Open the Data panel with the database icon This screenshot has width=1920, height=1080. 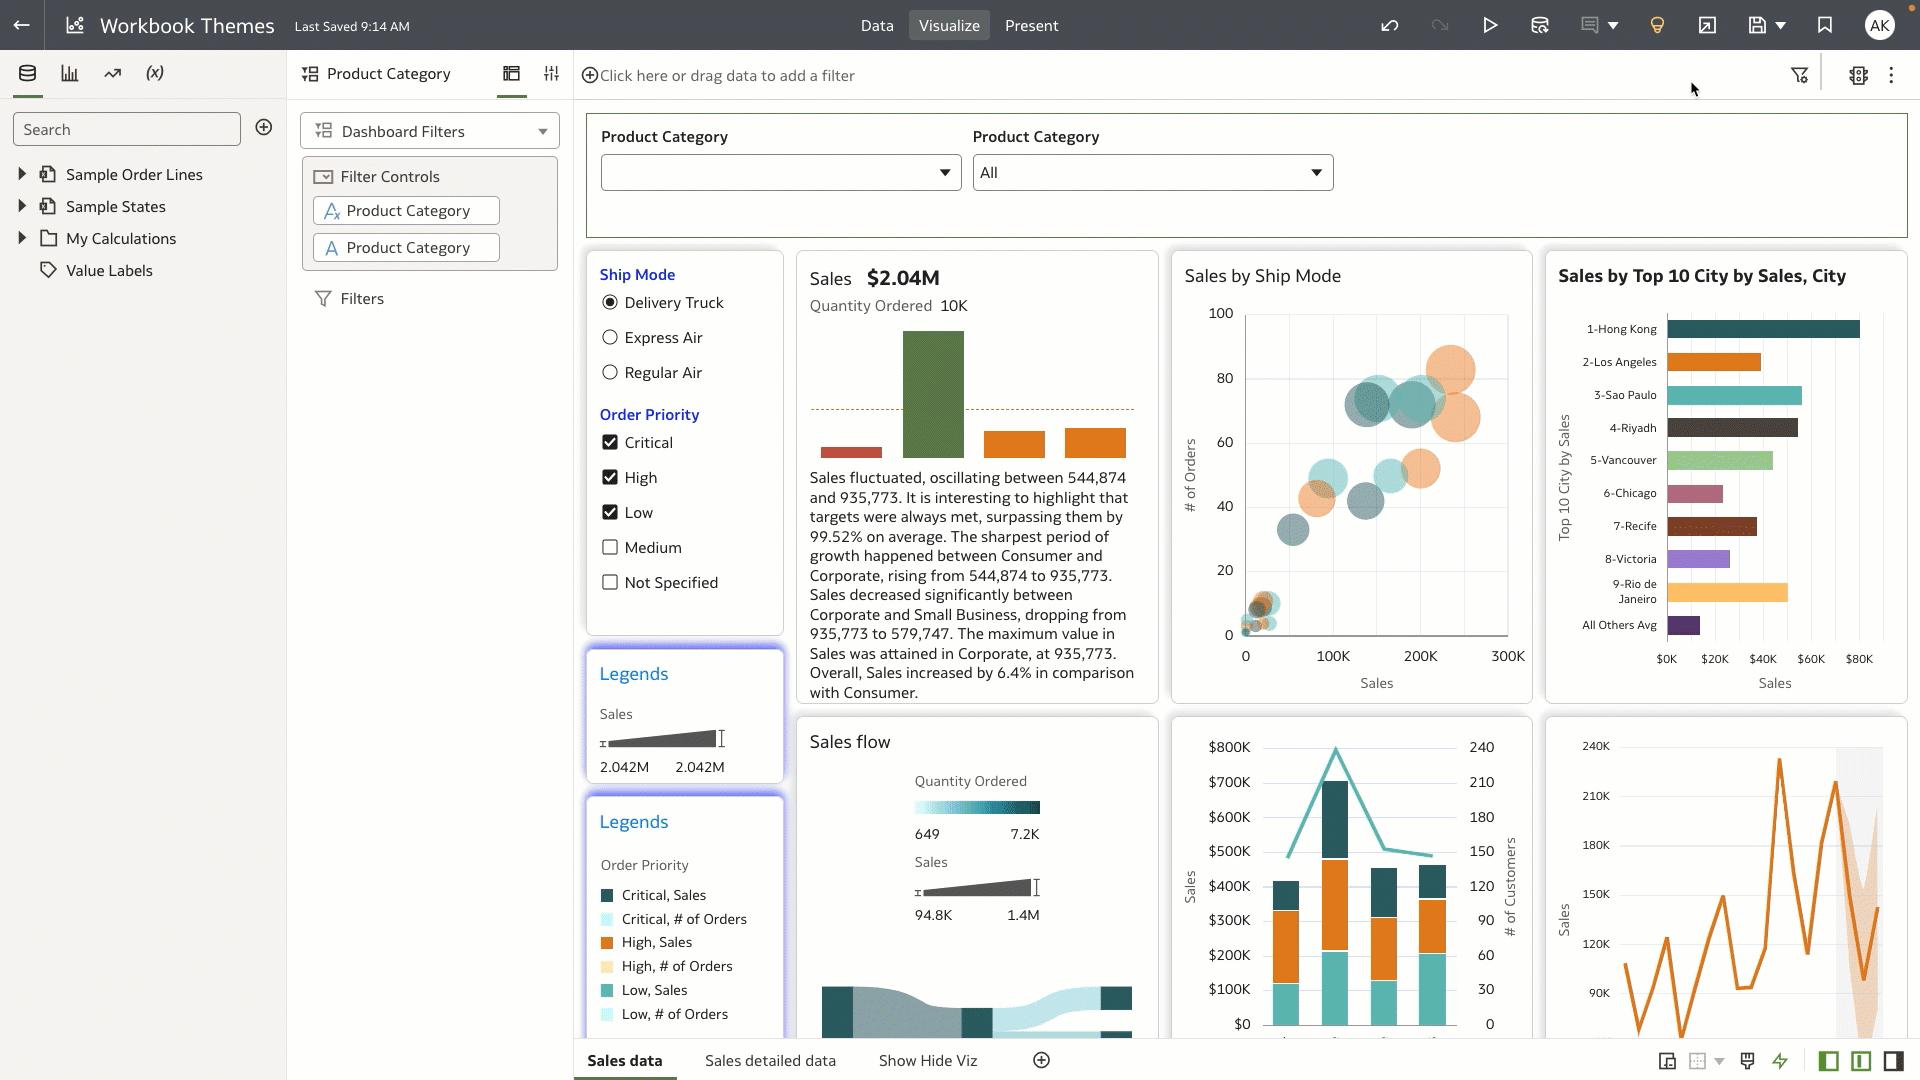click(x=27, y=72)
